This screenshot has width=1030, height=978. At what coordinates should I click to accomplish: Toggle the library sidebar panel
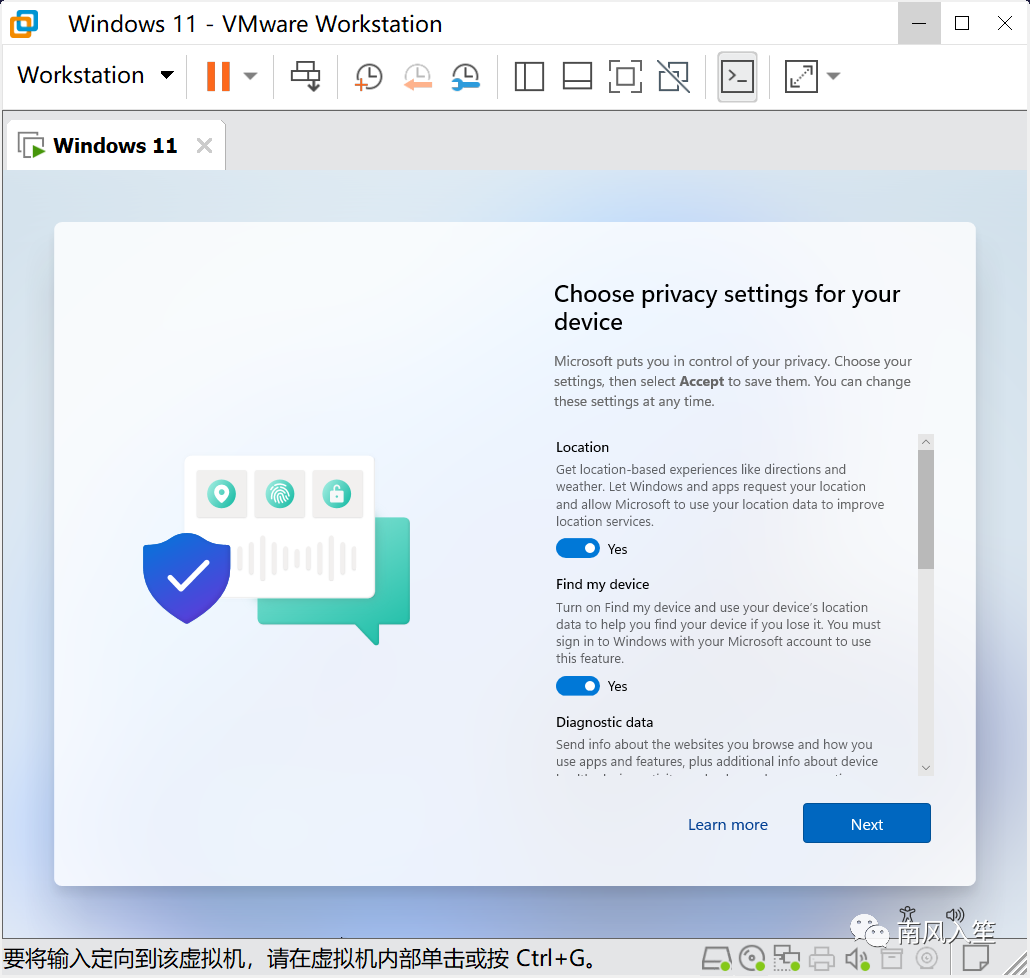529,77
